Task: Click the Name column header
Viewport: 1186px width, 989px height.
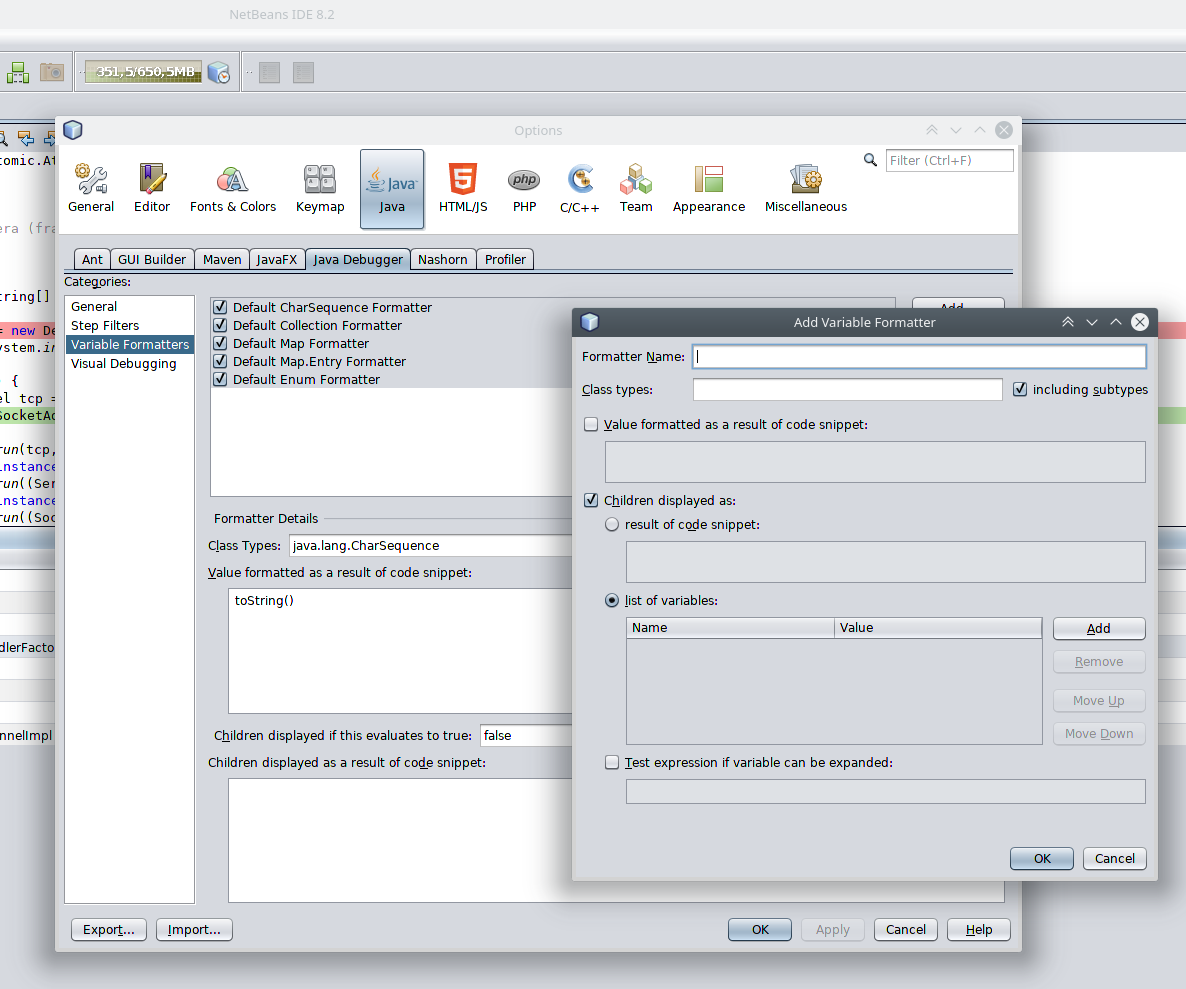Action: tap(731, 628)
